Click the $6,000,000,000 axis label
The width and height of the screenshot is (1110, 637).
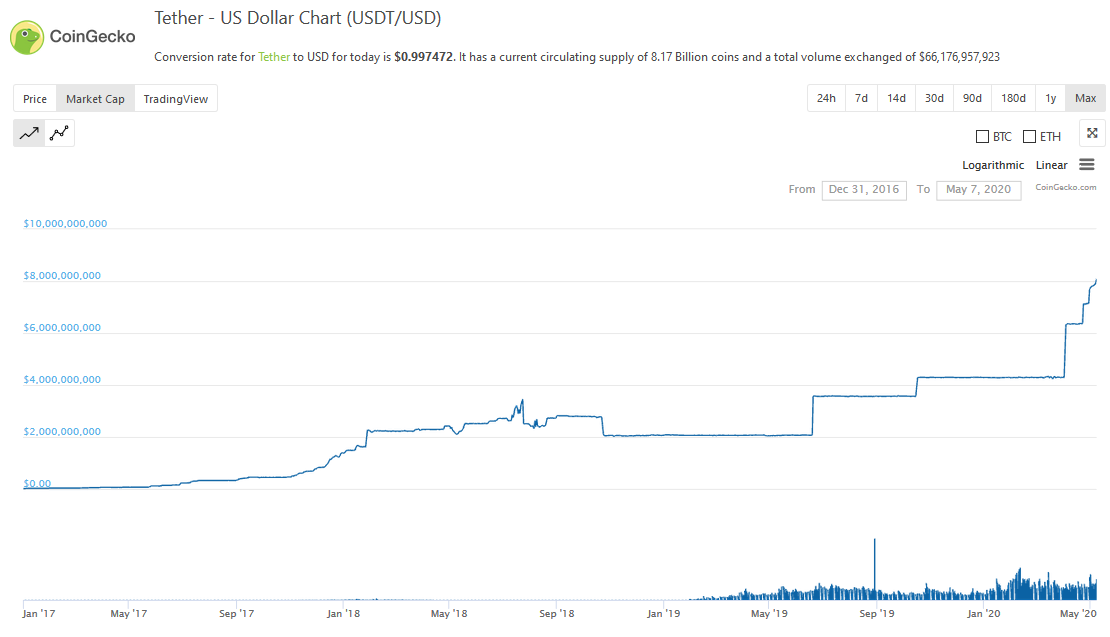pyautogui.click(x=62, y=328)
